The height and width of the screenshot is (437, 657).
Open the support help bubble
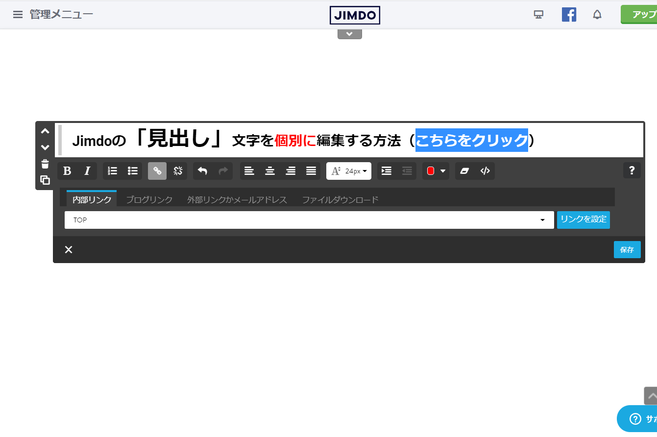(638, 419)
